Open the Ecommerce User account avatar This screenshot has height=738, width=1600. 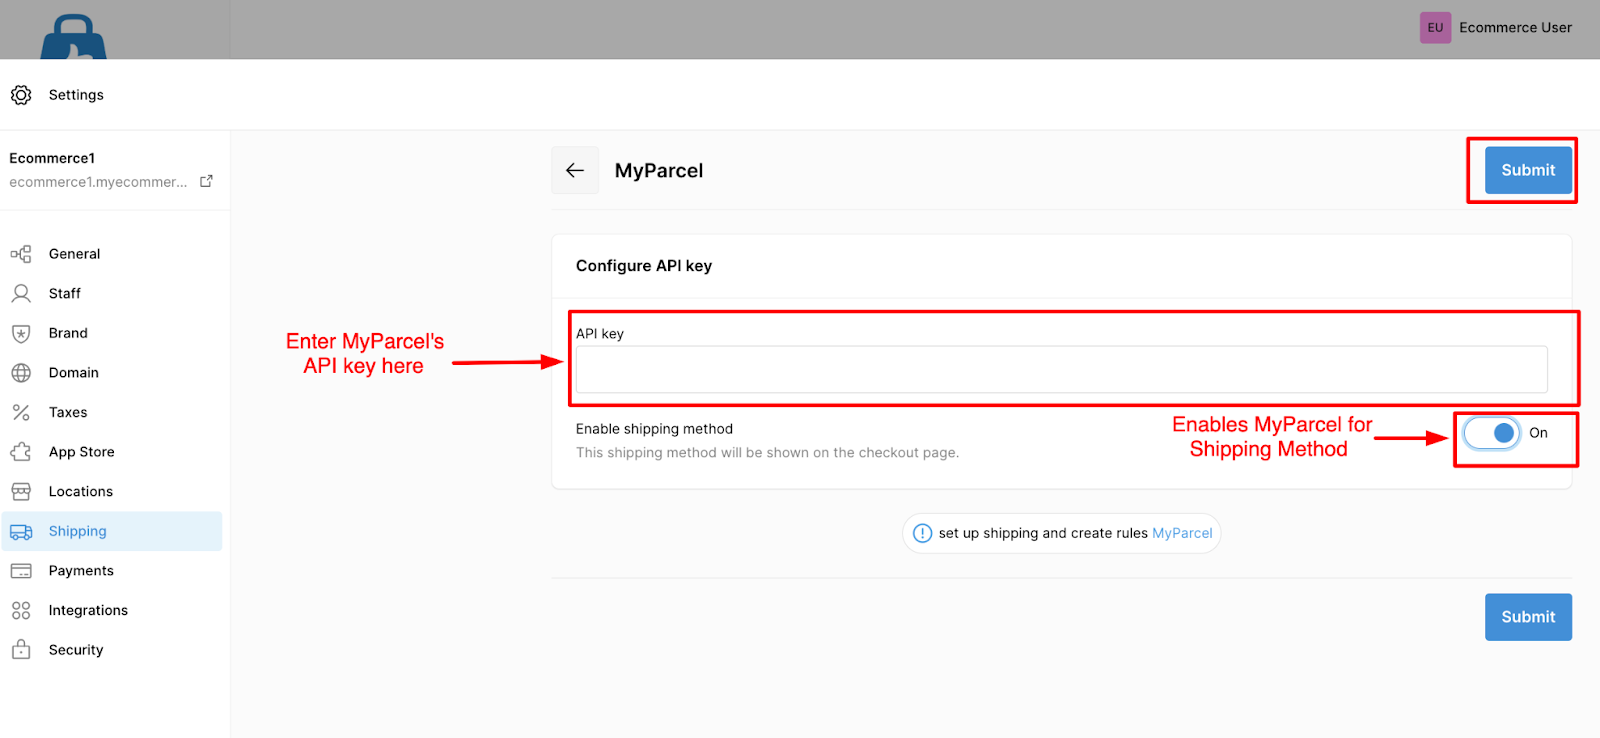coord(1435,28)
